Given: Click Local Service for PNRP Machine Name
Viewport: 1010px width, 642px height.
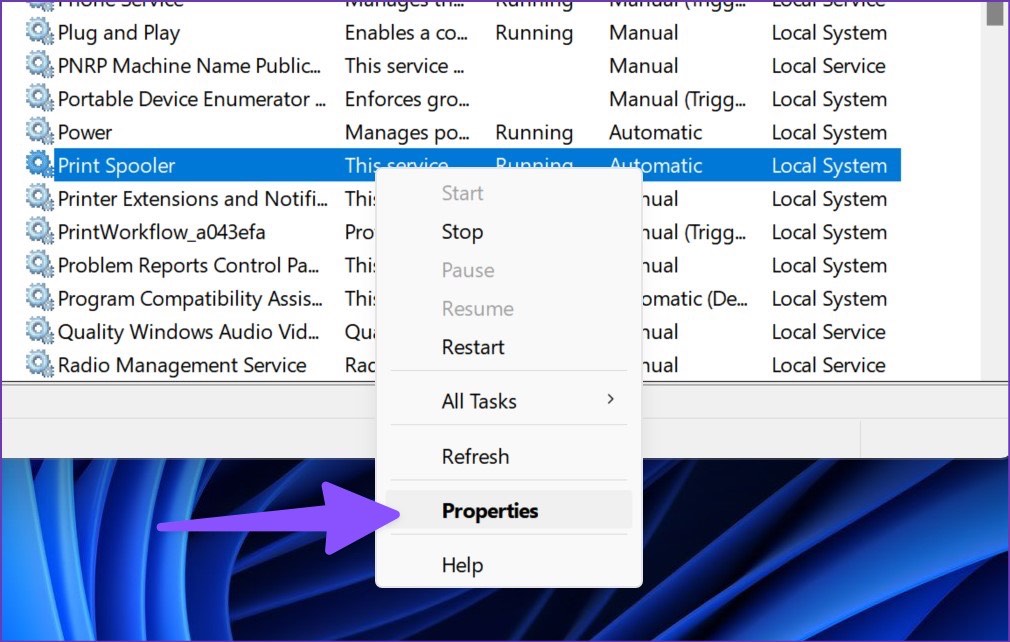Looking at the screenshot, I should coord(828,66).
